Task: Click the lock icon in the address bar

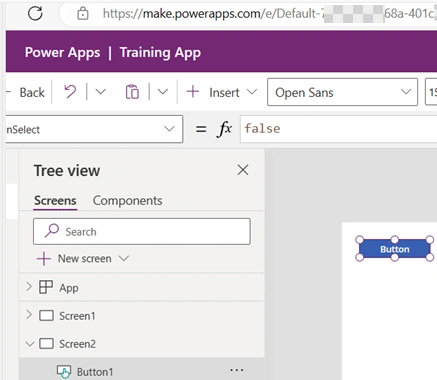Action: pyautogui.click(x=83, y=14)
